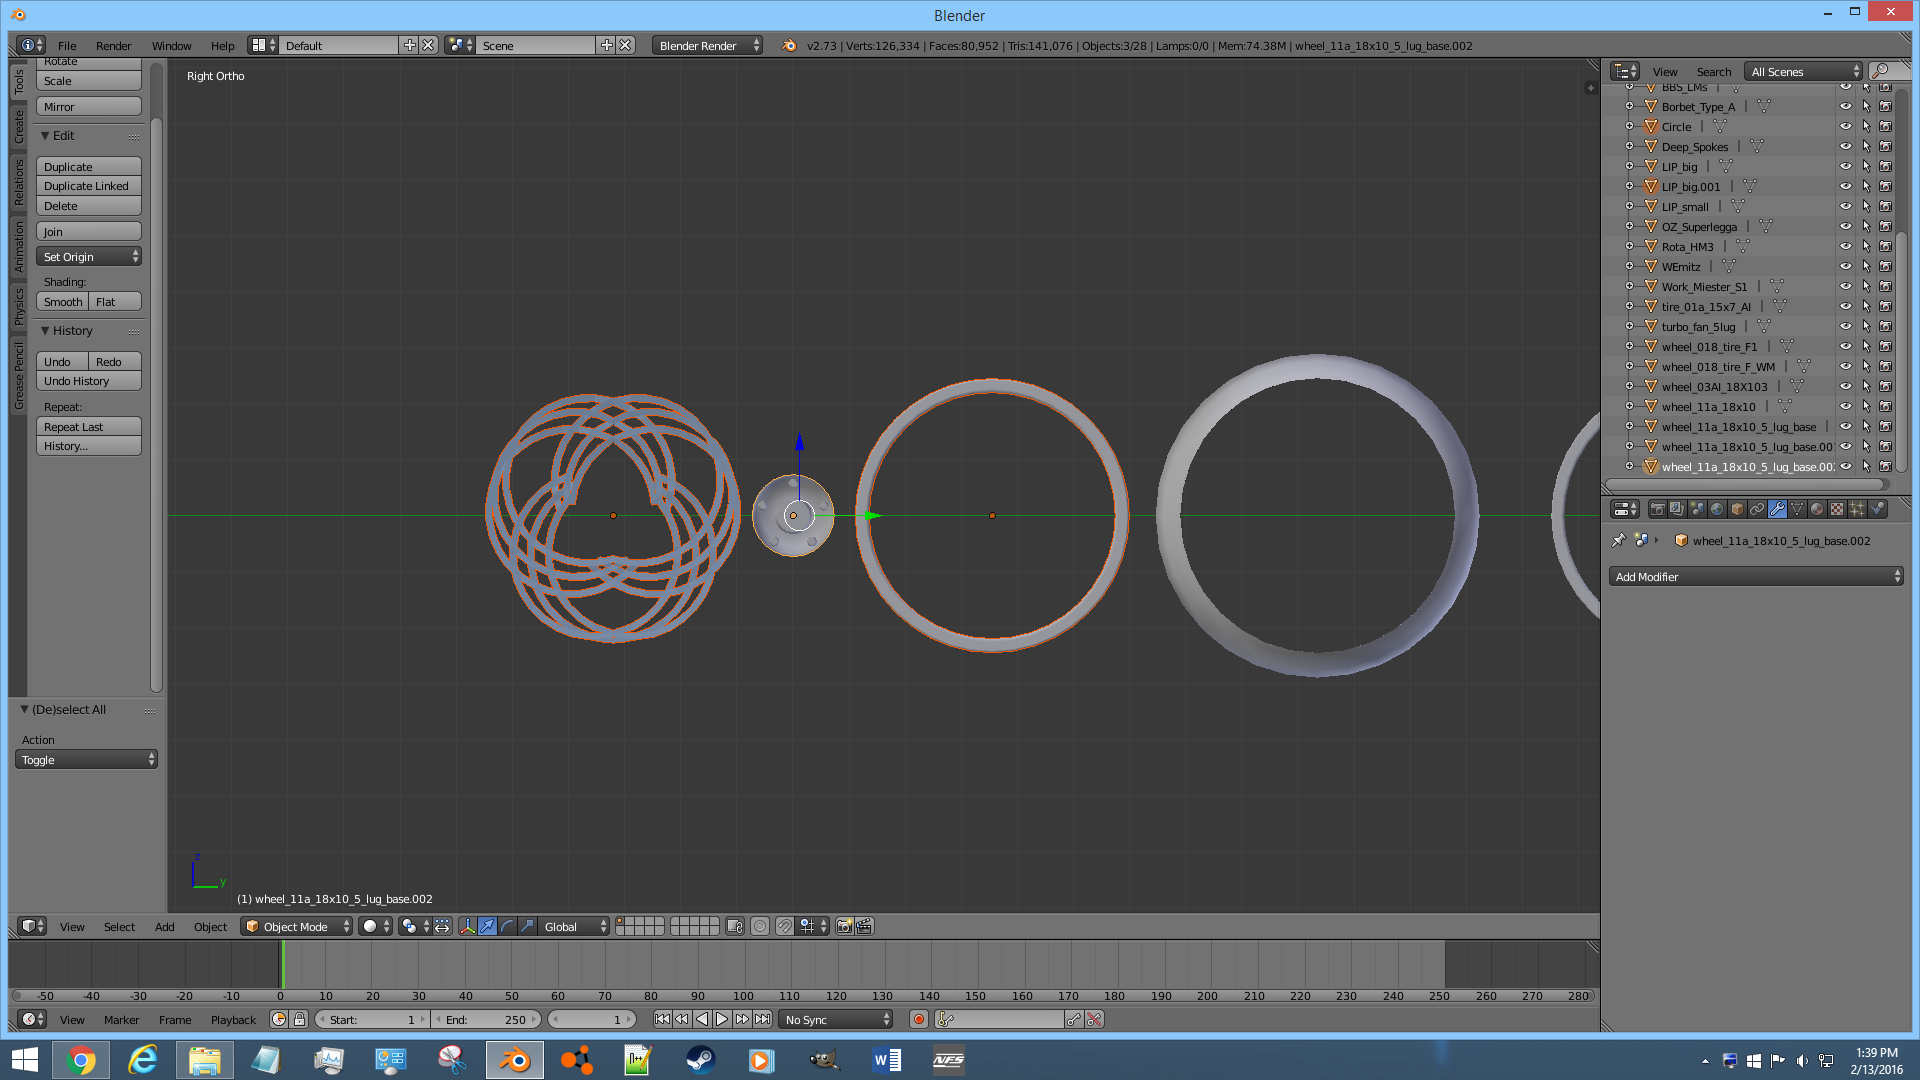Click the Join button
Image resolution: width=1920 pixels, height=1080 pixels.
89,231
